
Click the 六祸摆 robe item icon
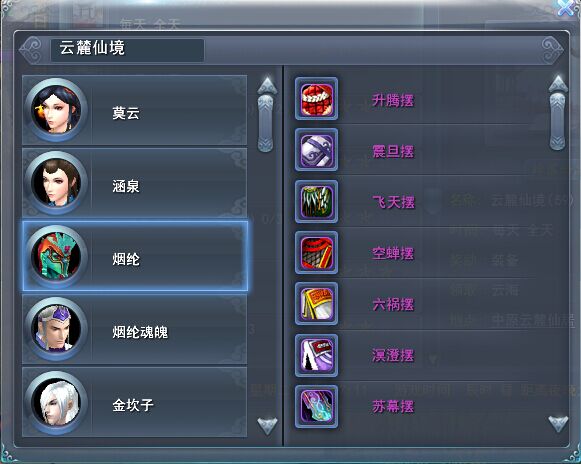tap(316, 304)
